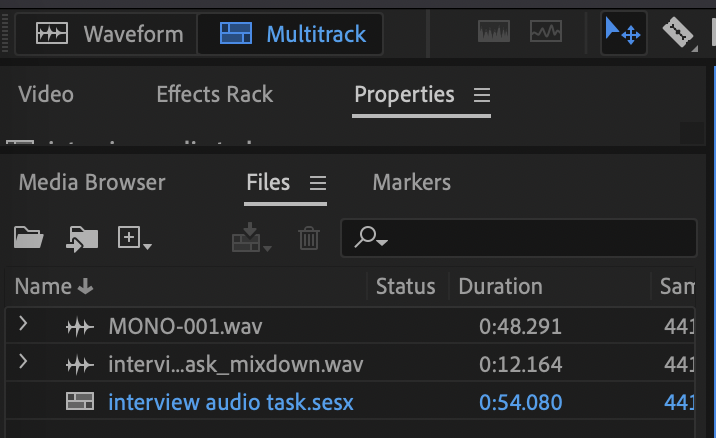Switch to Waveform editor view
This screenshot has width=716, height=438.
[x=109, y=34]
